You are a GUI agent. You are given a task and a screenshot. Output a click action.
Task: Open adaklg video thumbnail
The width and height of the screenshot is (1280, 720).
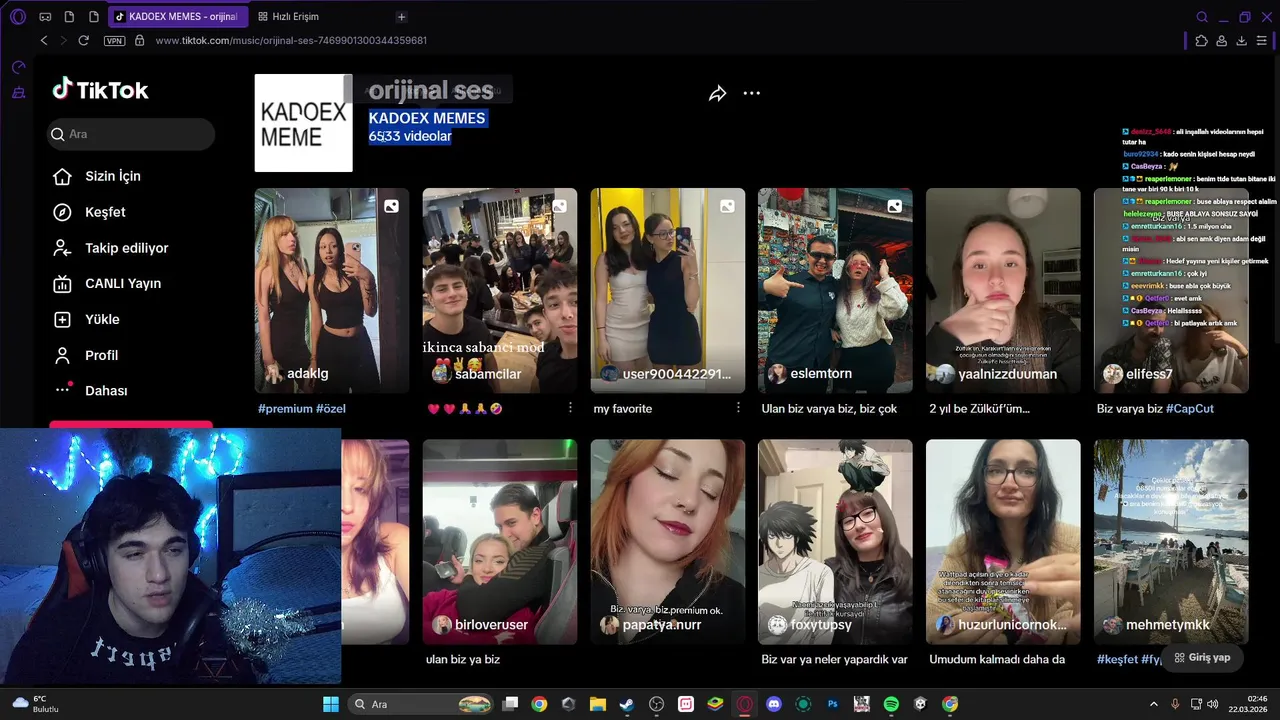(331, 290)
